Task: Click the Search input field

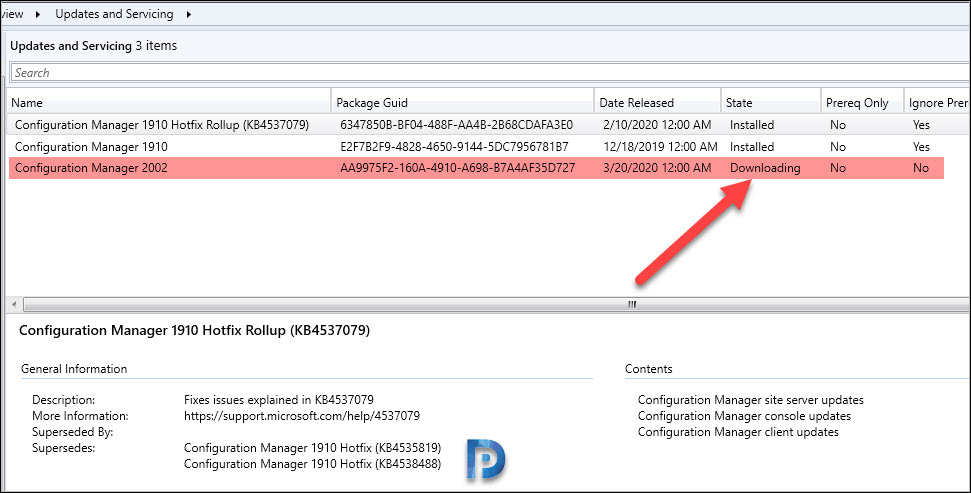Action: (x=490, y=72)
